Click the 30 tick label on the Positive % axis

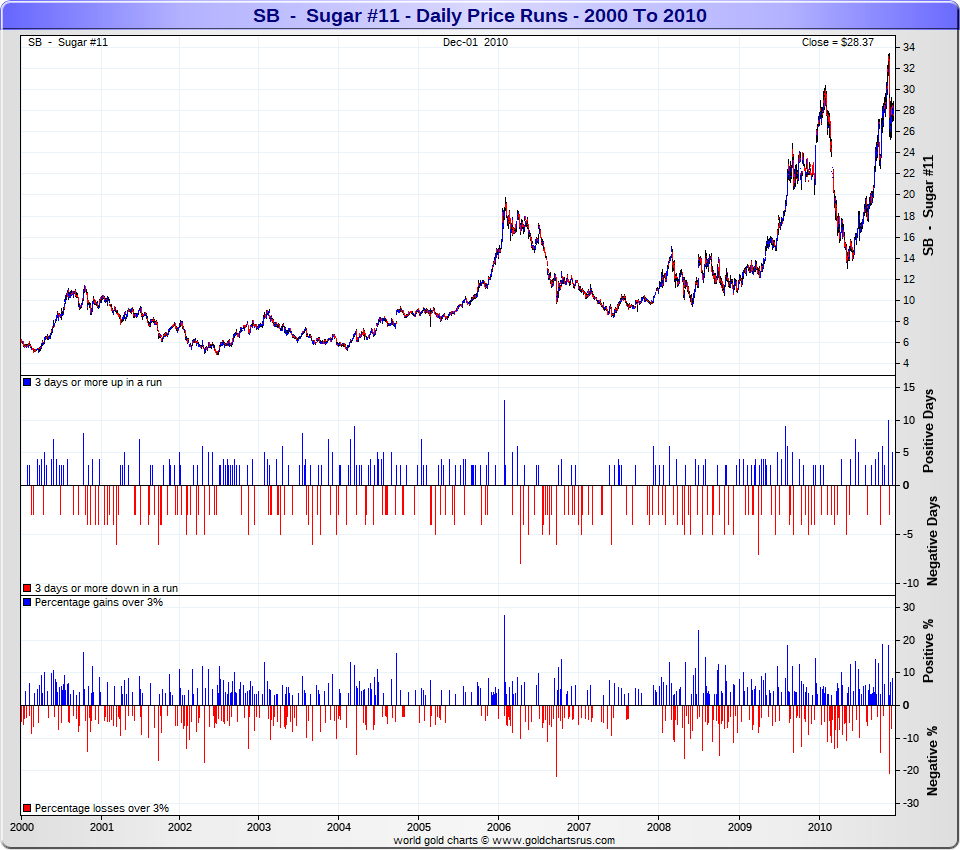909,607
